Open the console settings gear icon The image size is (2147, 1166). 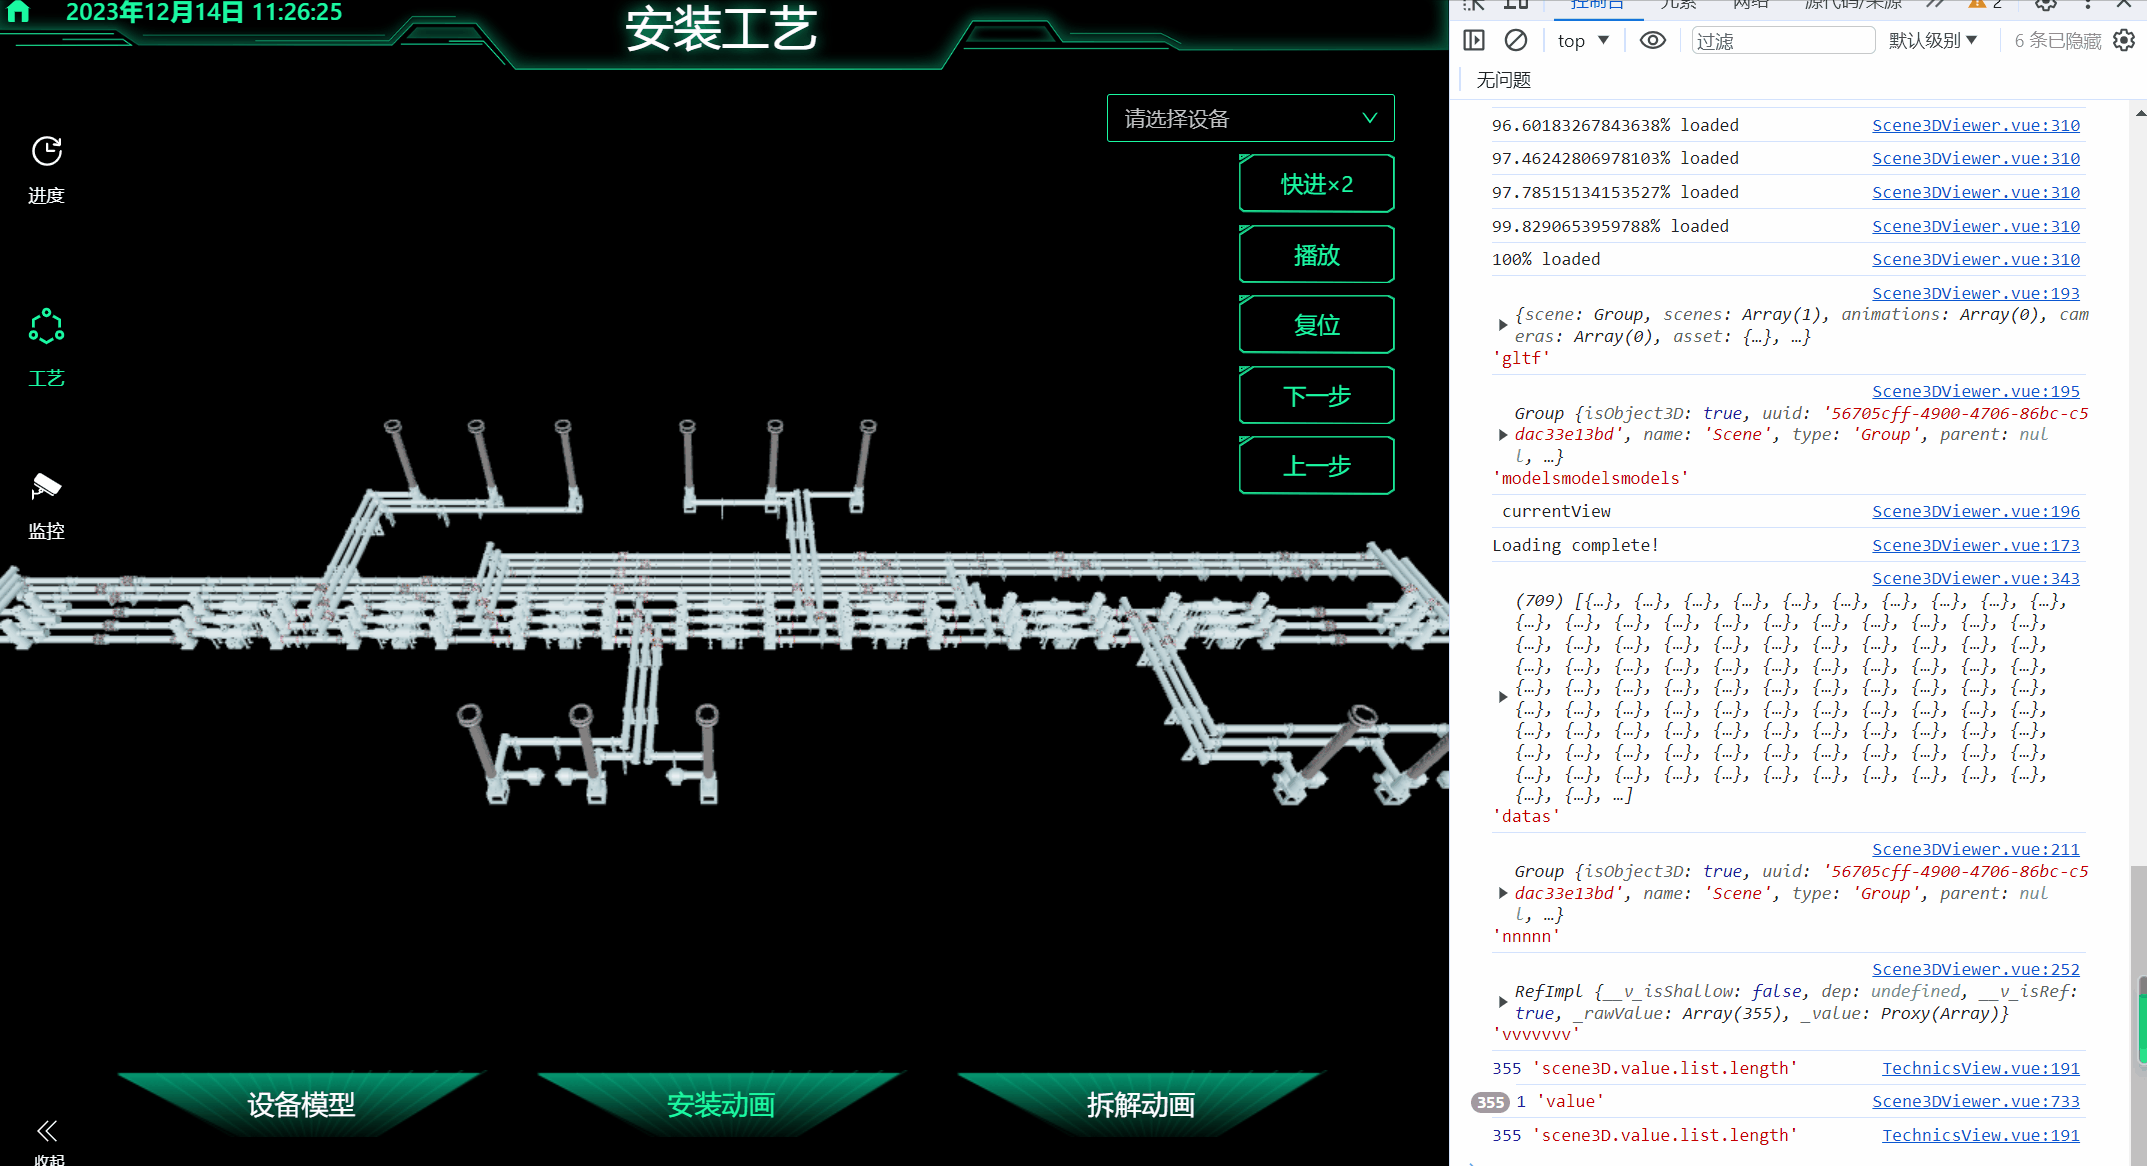(x=2124, y=40)
